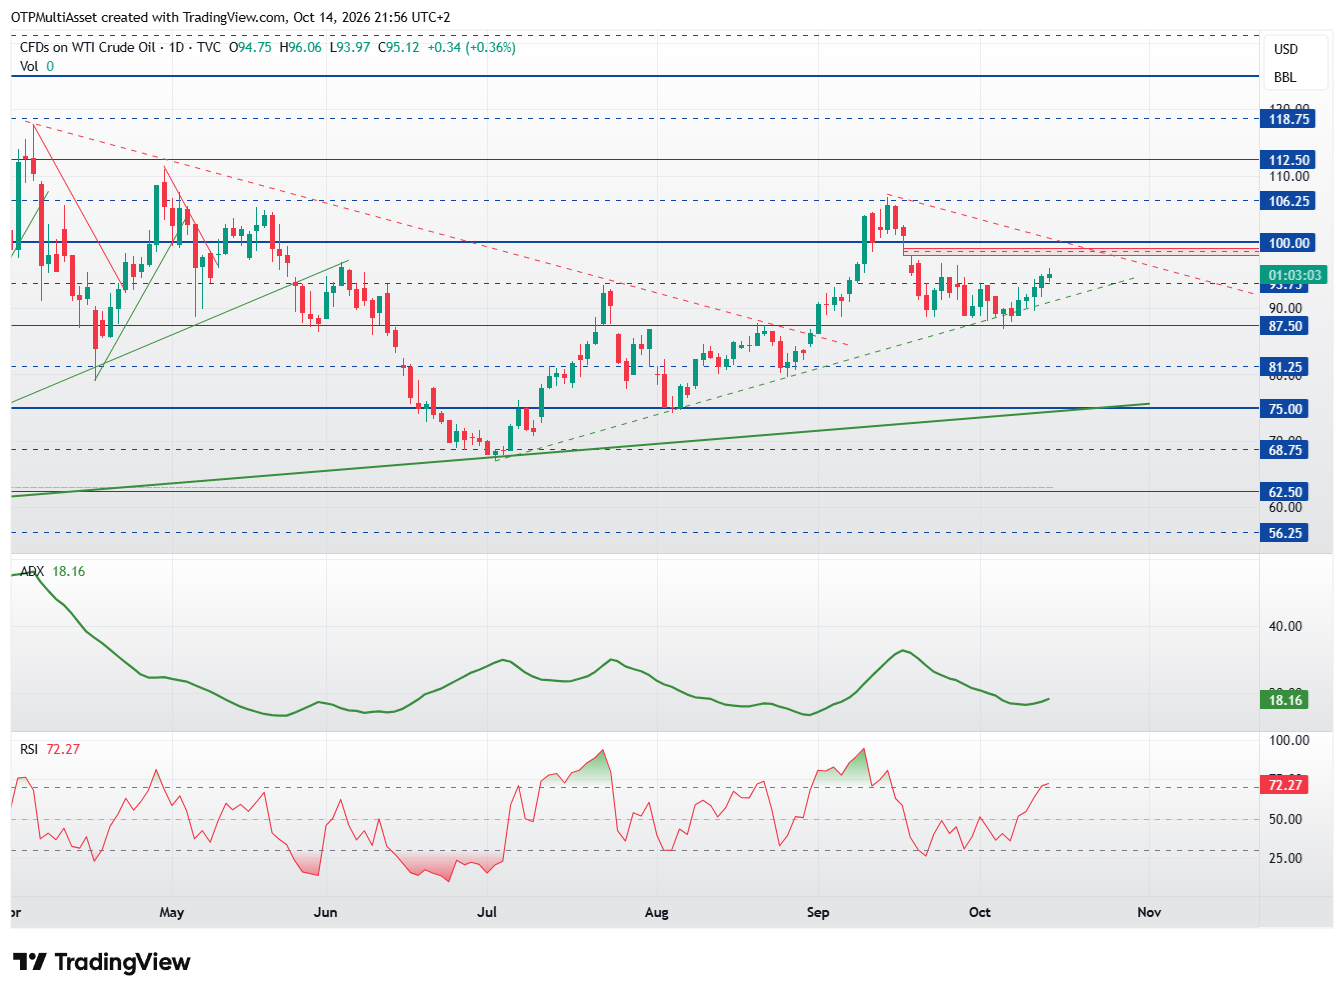The width and height of the screenshot is (1344, 996).
Task: Click the TradingView logo icon
Action: click(29, 962)
